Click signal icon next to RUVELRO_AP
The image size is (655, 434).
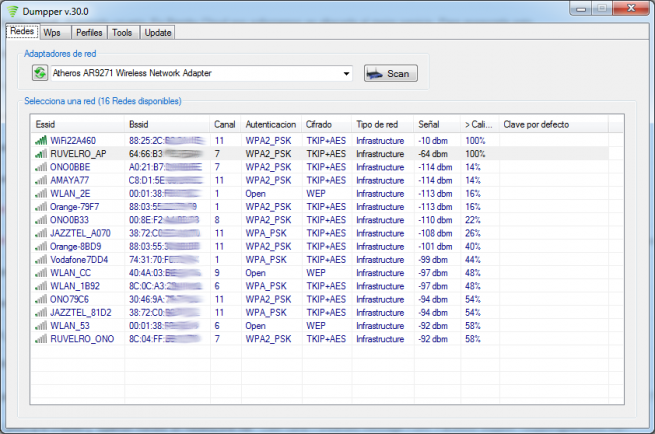[x=41, y=154]
